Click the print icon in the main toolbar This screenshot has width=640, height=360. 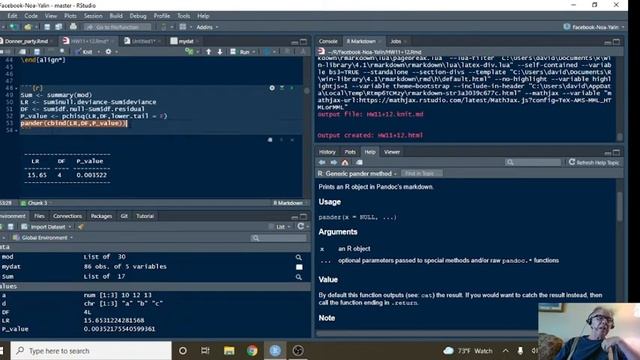pyautogui.click(x=73, y=27)
